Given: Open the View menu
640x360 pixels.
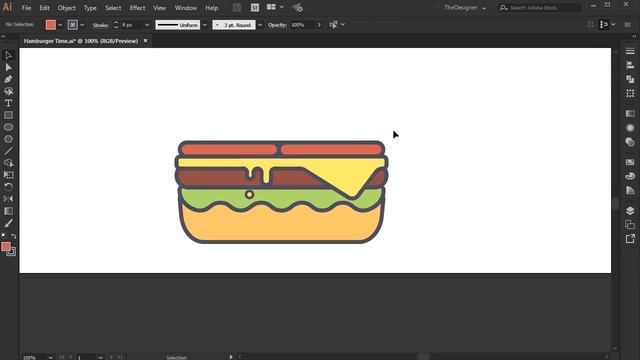Looking at the screenshot, I should (x=160, y=8).
